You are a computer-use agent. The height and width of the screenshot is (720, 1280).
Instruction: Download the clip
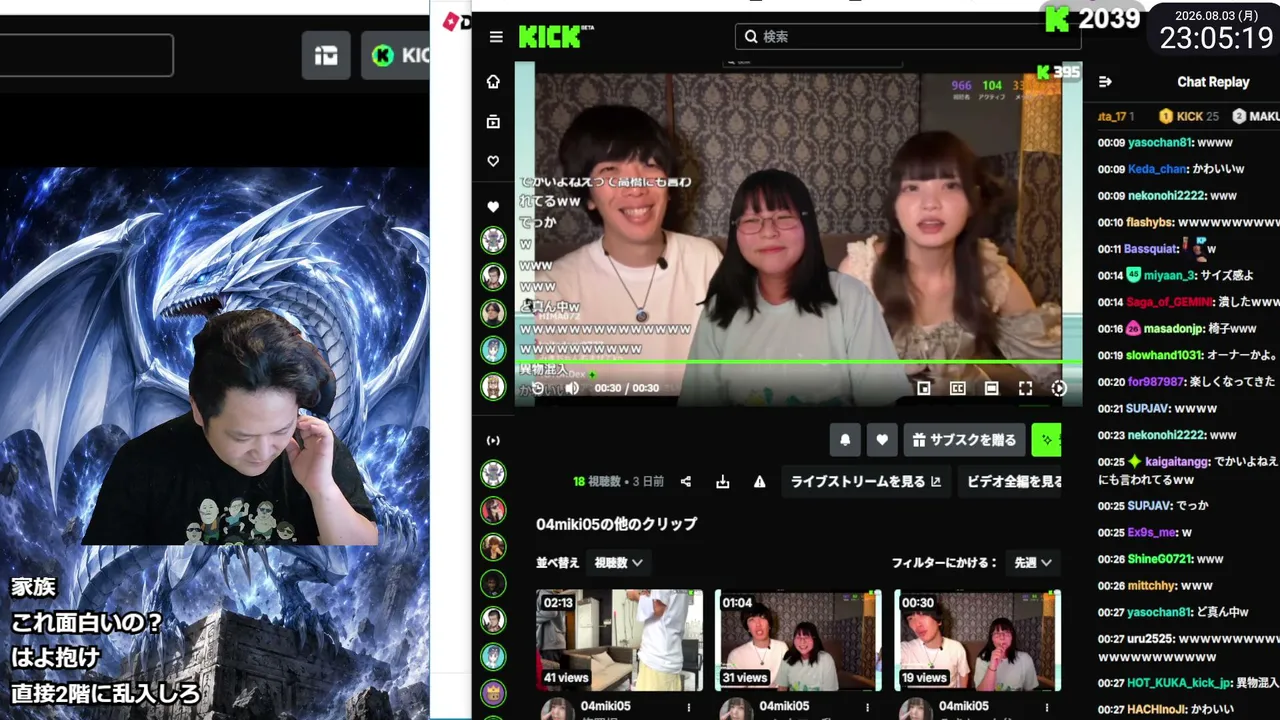tap(723, 481)
